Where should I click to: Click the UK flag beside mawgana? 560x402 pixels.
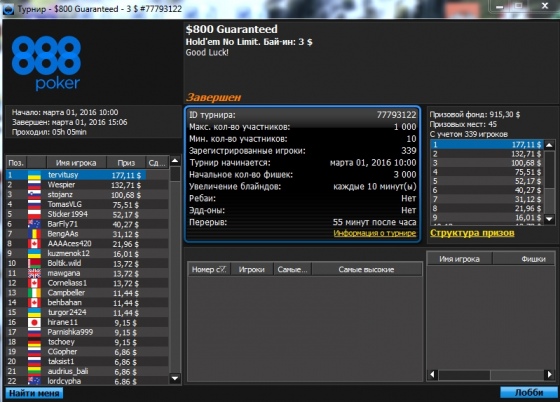pyautogui.click(x=34, y=273)
